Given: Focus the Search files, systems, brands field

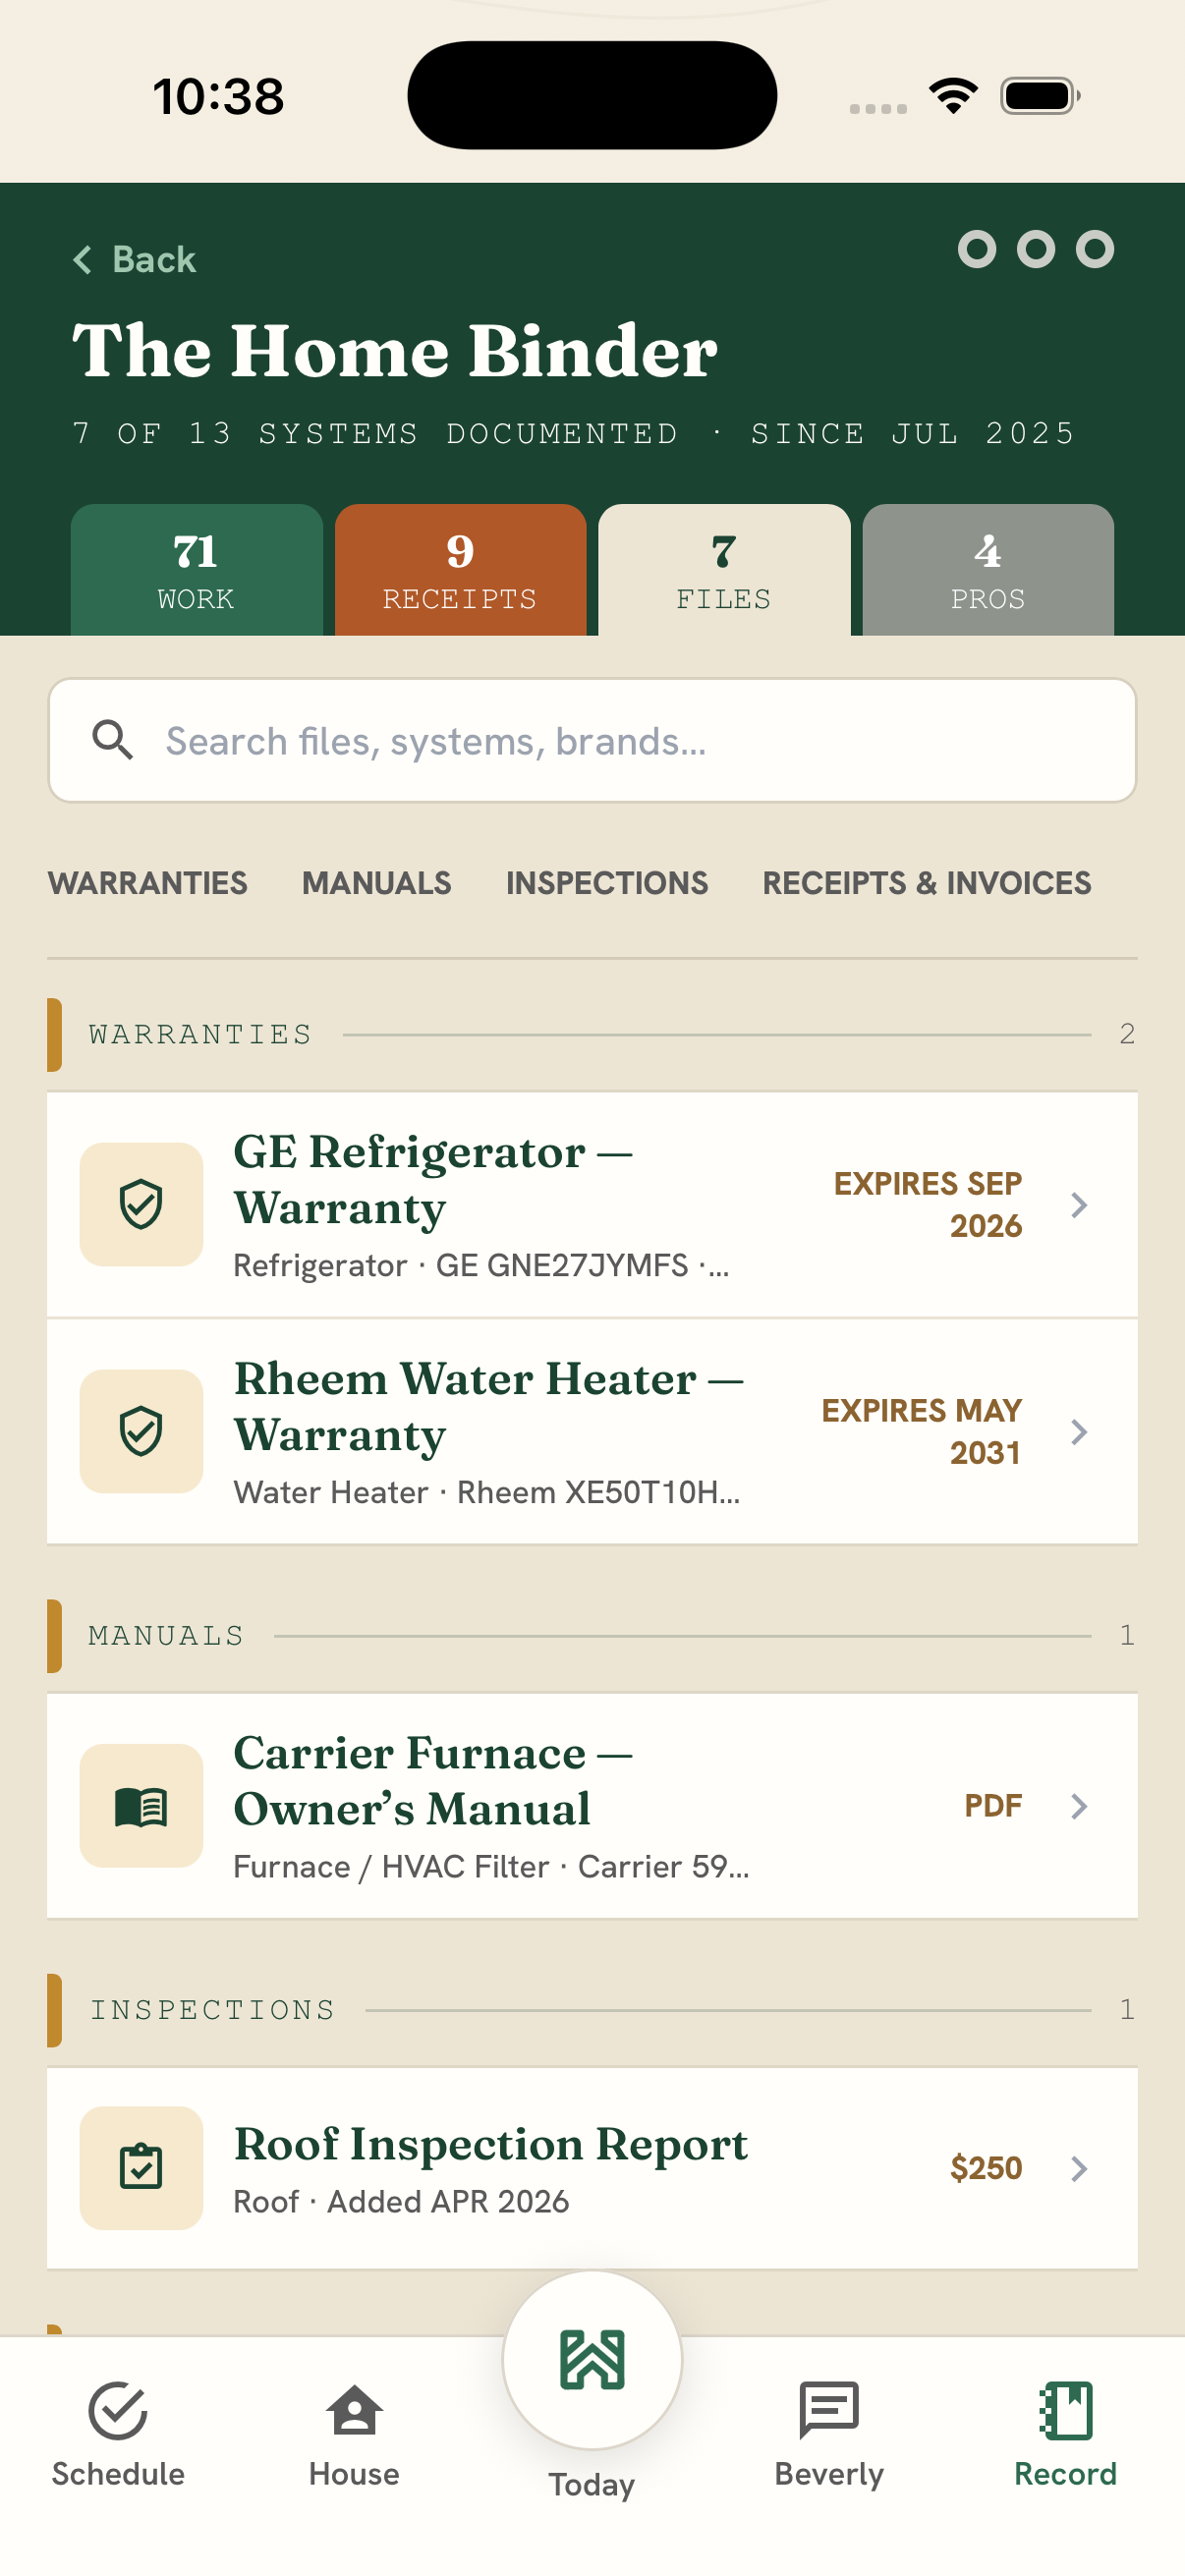Looking at the screenshot, I should click(592, 740).
